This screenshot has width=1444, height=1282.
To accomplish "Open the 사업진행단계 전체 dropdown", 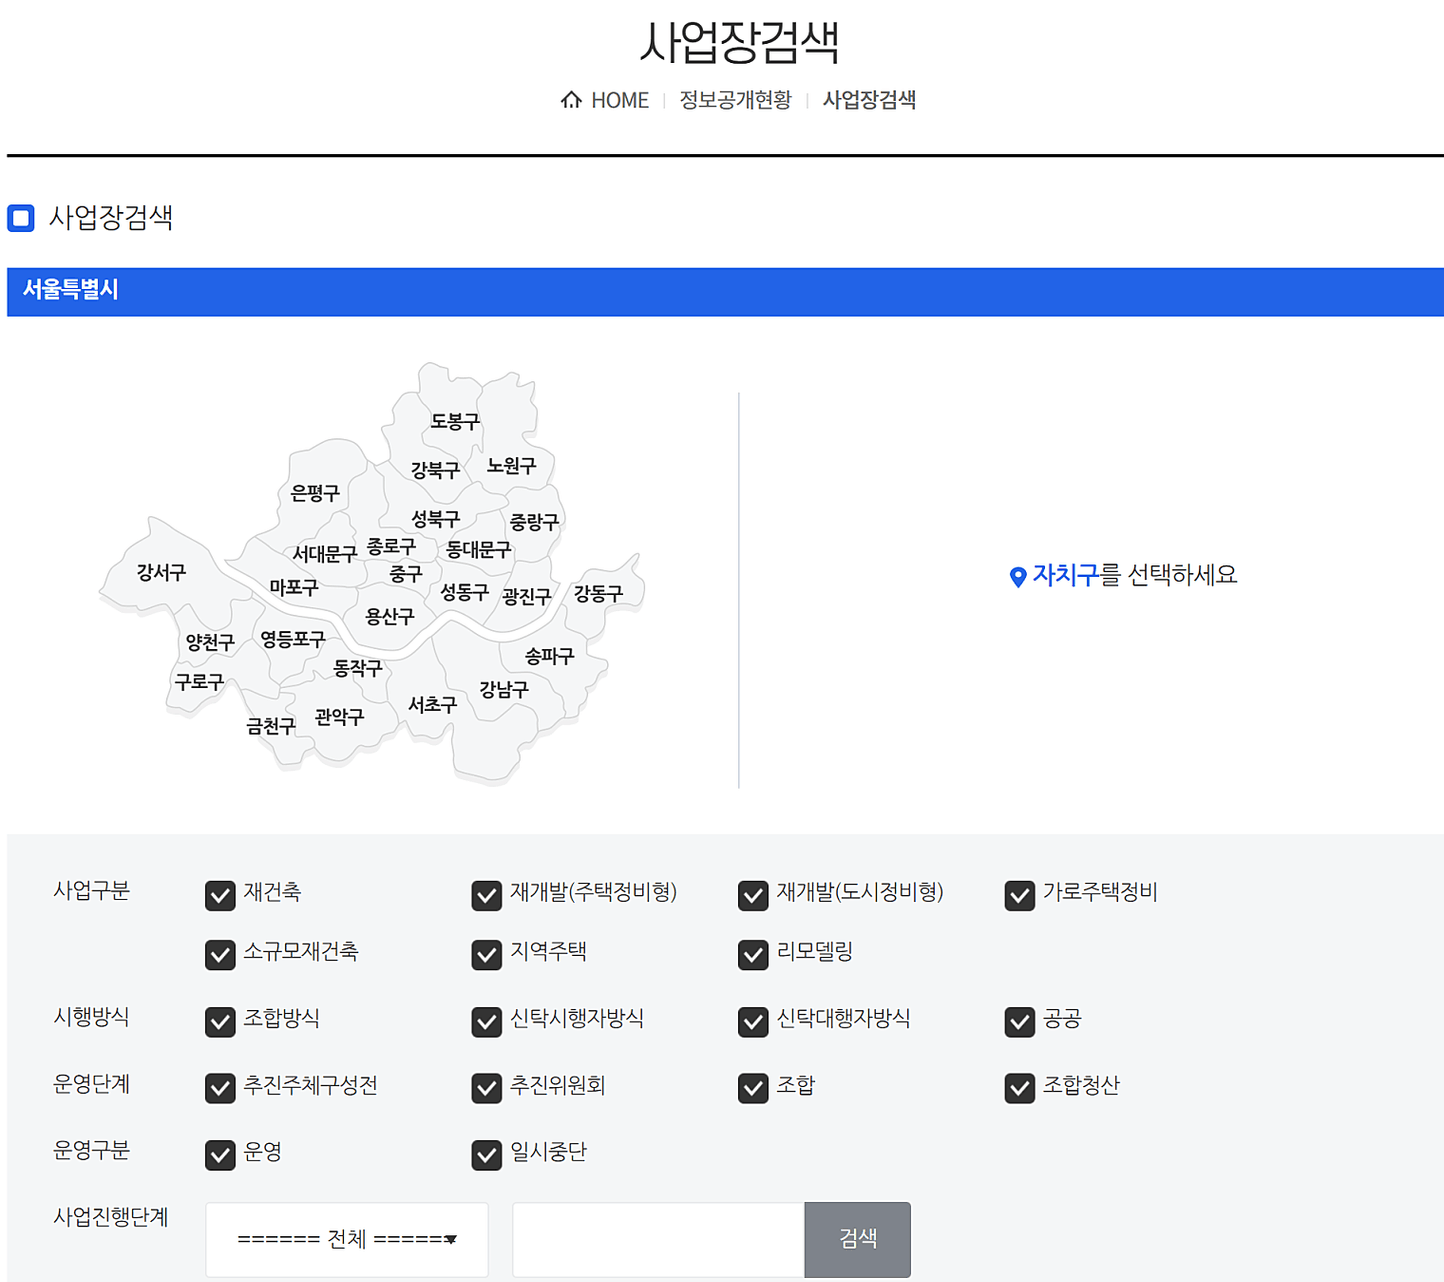I will (x=347, y=1240).
